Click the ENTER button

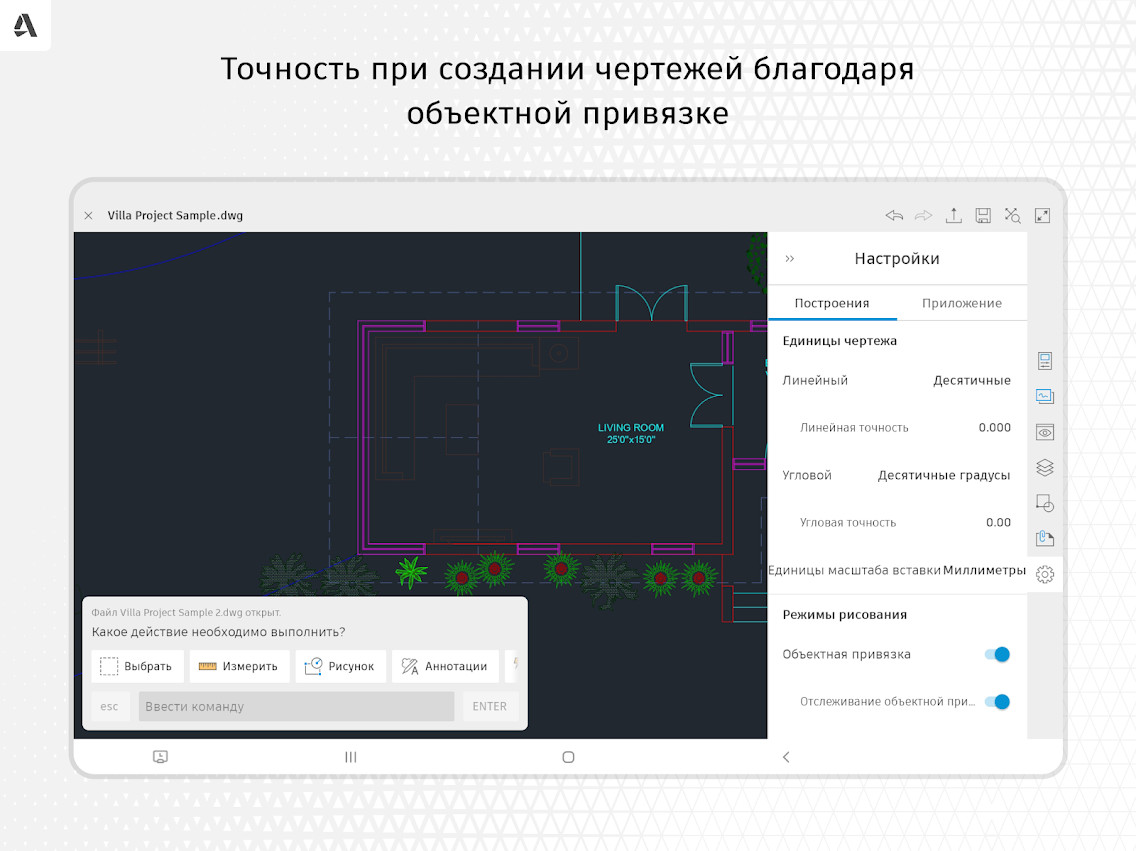(x=490, y=706)
